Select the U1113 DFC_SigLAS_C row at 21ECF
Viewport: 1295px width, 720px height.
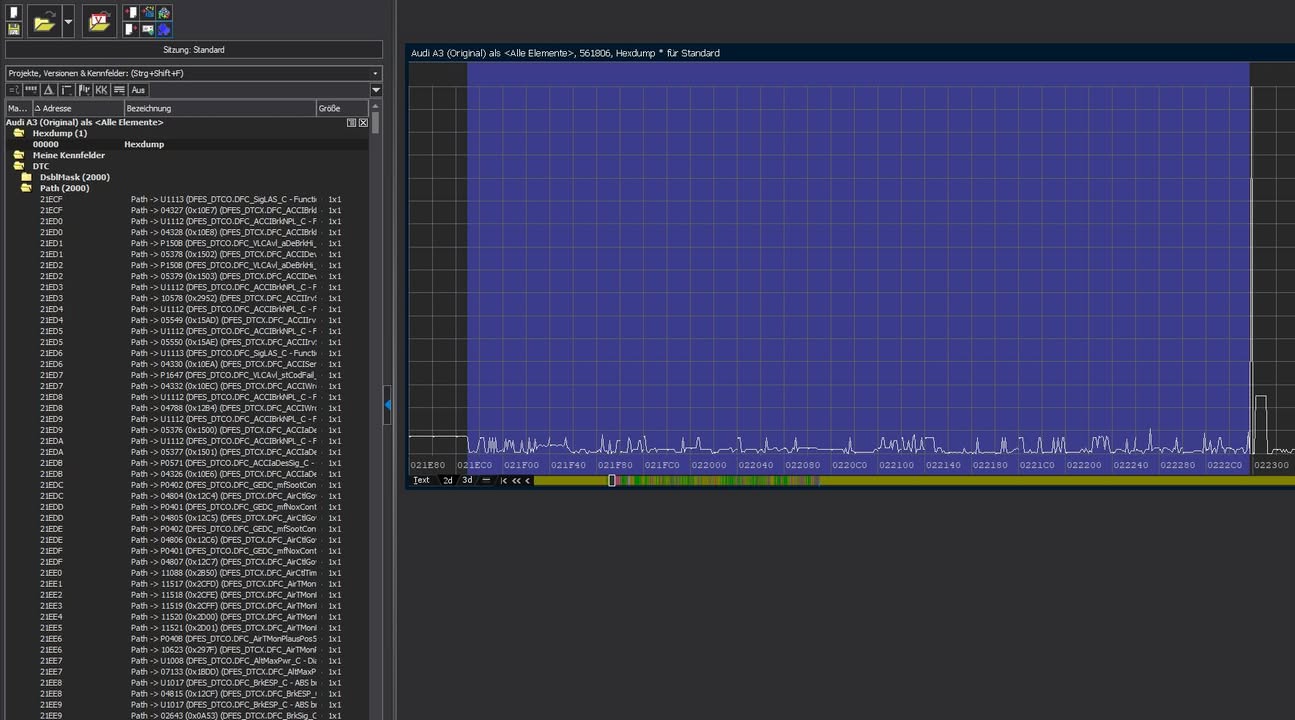[x=187, y=199]
